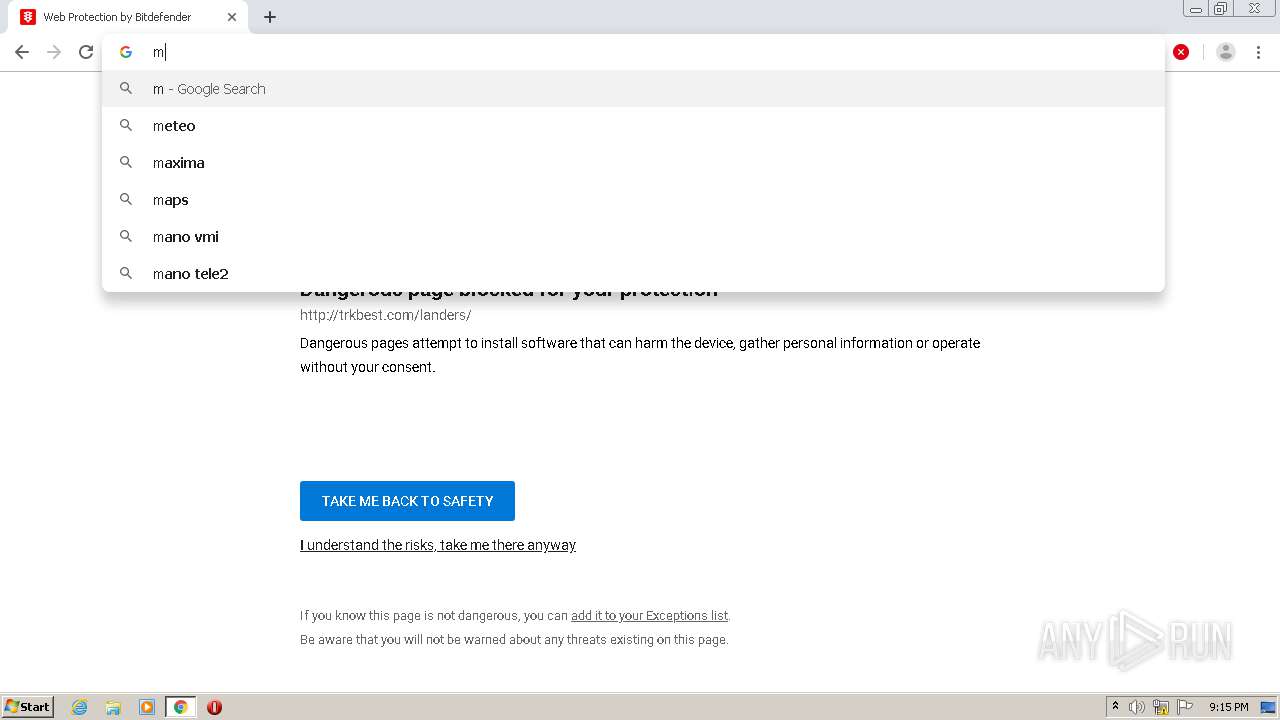This screenshot has width=1280, height=720.
Task: Open the Windows Start menu
Action: tap(28, 706)
